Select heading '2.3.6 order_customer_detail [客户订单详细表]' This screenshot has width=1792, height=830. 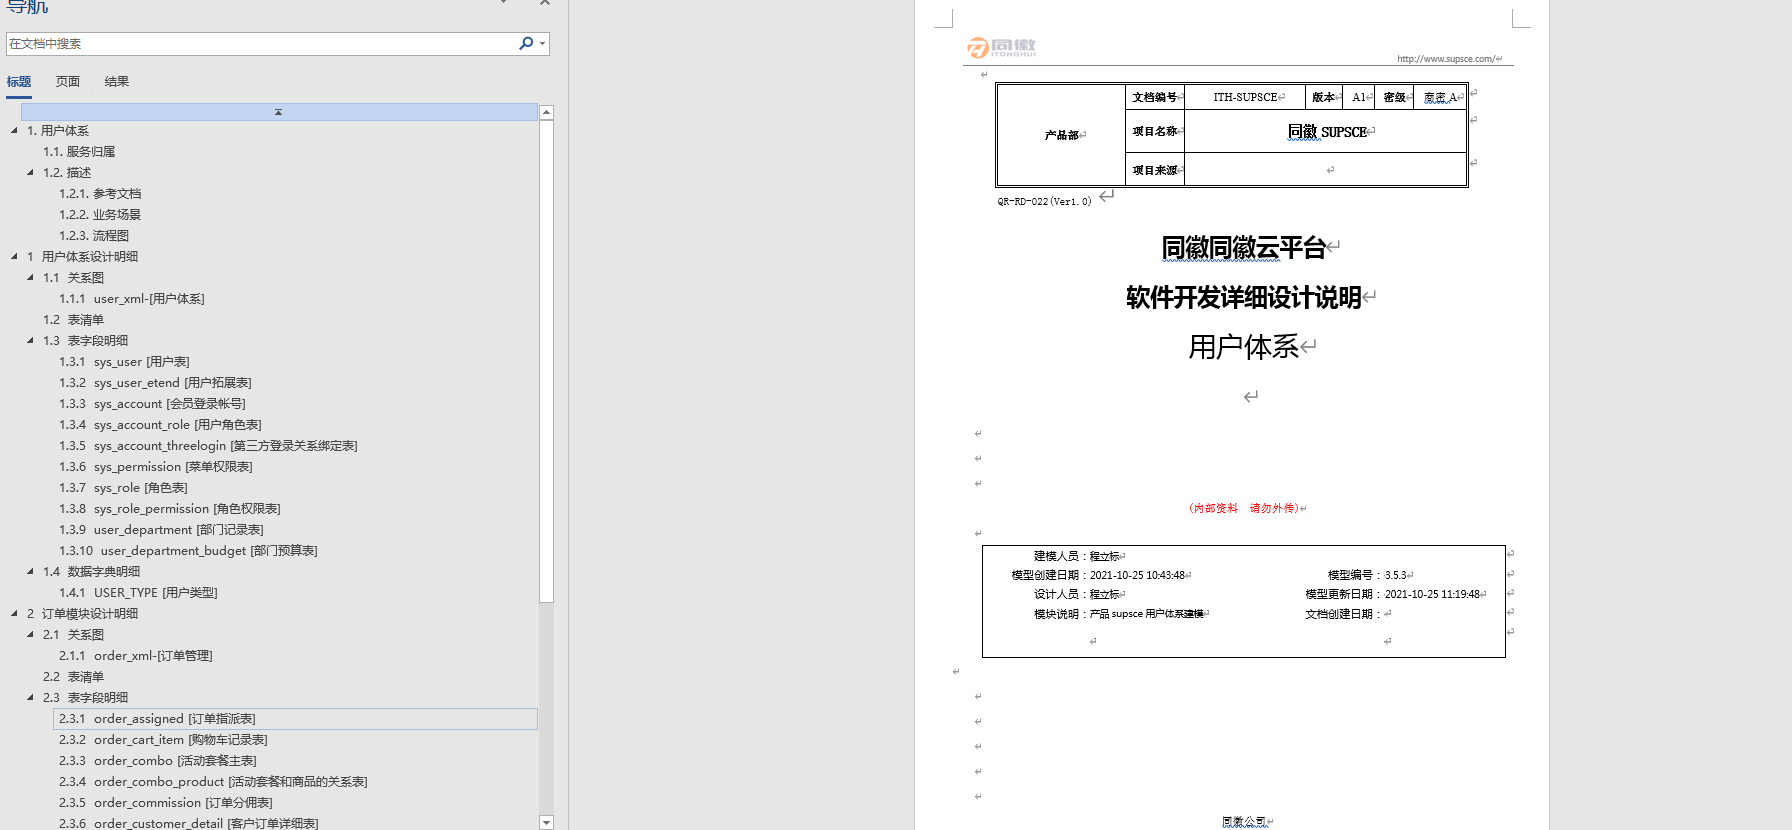coord(189,823)
